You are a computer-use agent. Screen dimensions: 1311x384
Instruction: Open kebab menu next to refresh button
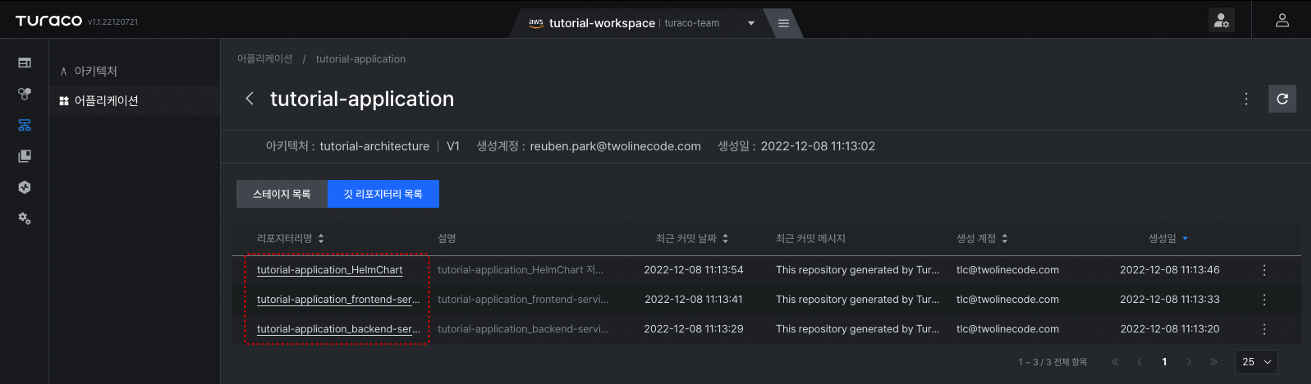[1246, 99]
